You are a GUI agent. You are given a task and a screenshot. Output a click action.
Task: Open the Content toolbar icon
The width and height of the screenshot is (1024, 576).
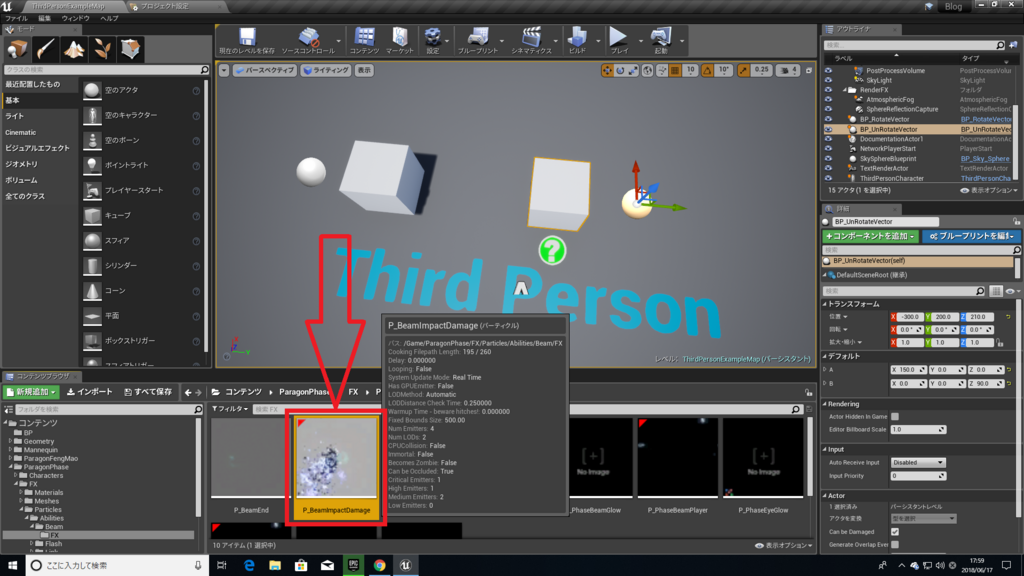click(364, 40)
